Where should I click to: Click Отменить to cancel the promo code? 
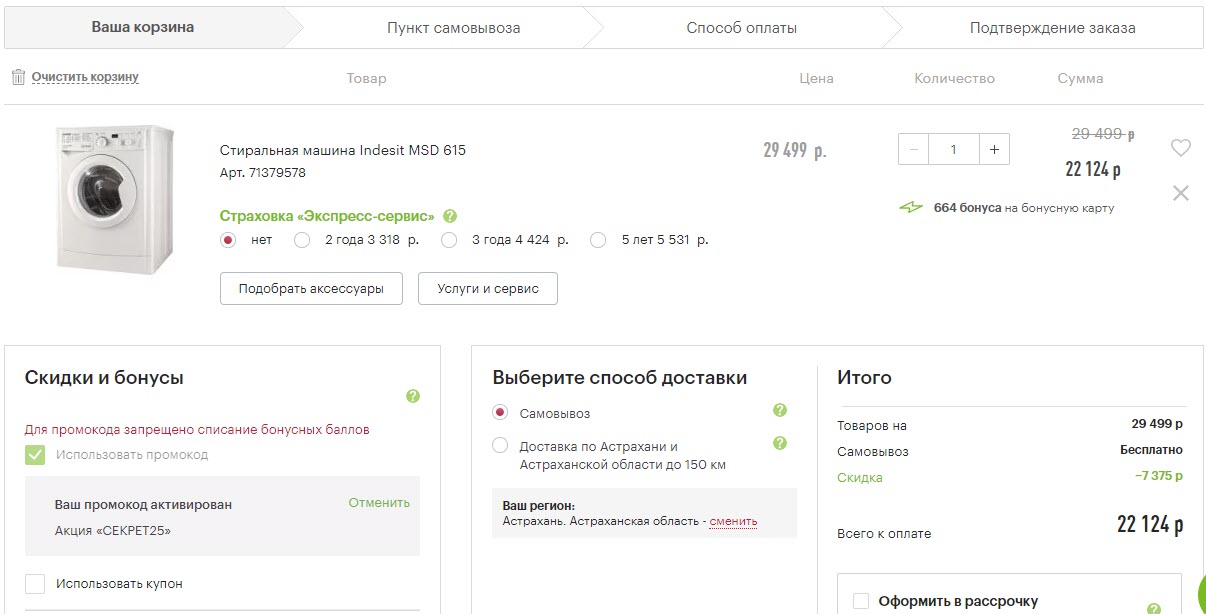click(x=379, y=503)
